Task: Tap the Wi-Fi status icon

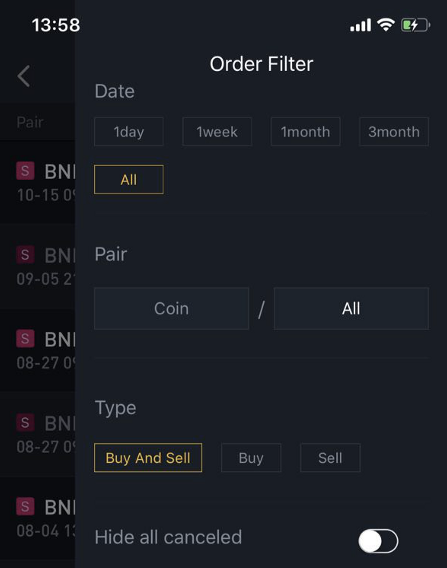Action: tap(386, 25)
